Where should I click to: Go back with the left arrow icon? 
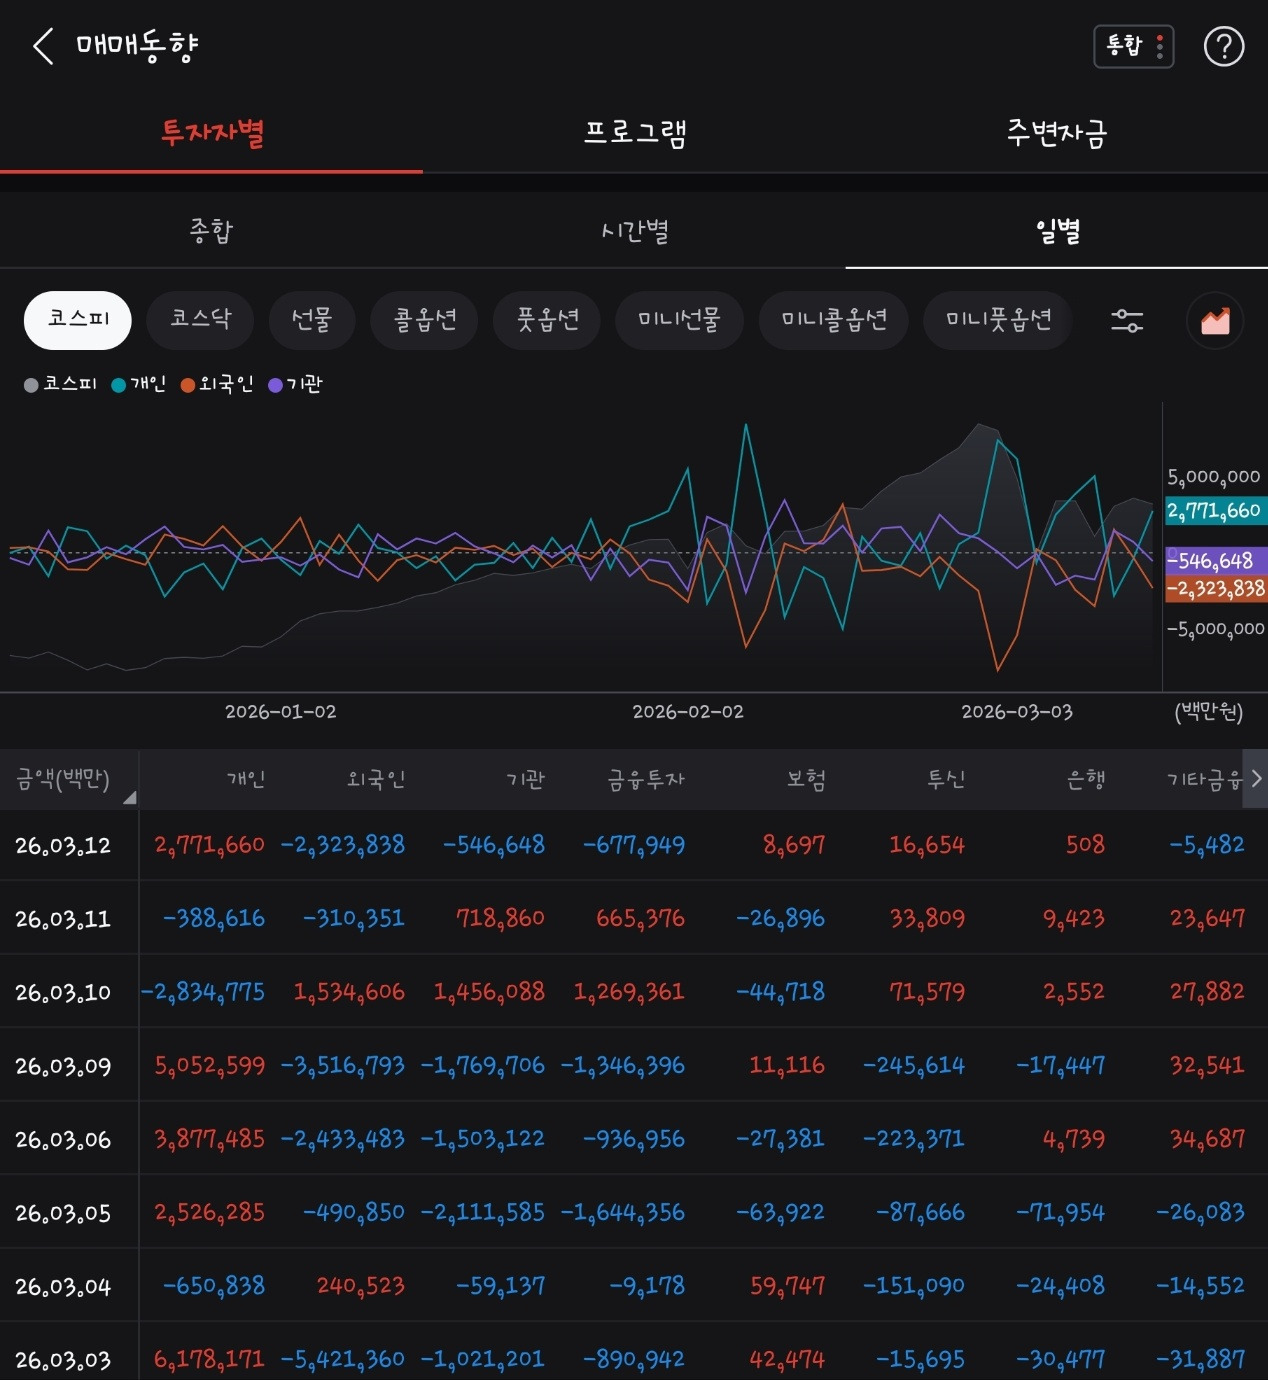click(43, 46)
